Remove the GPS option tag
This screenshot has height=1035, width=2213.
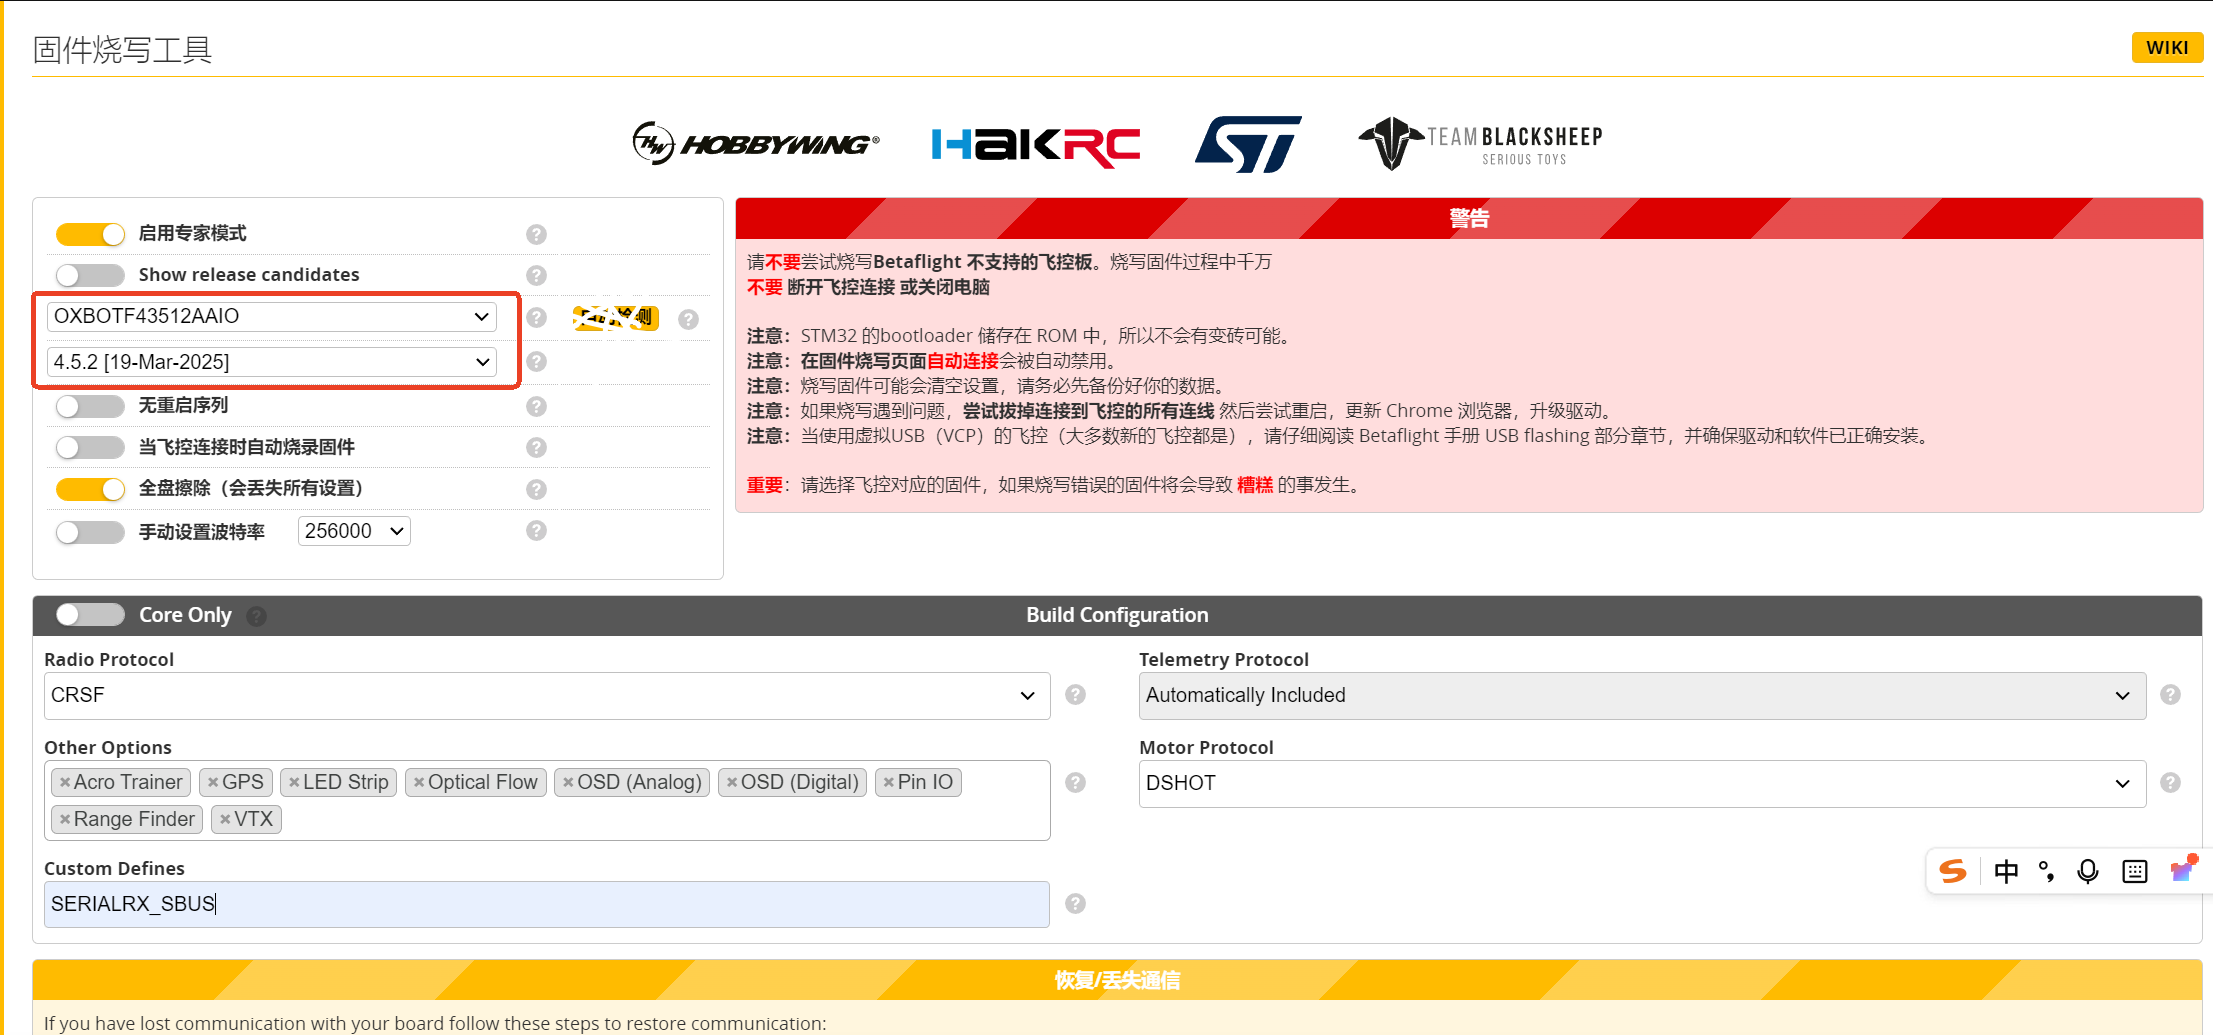click(x=213, y=782)
